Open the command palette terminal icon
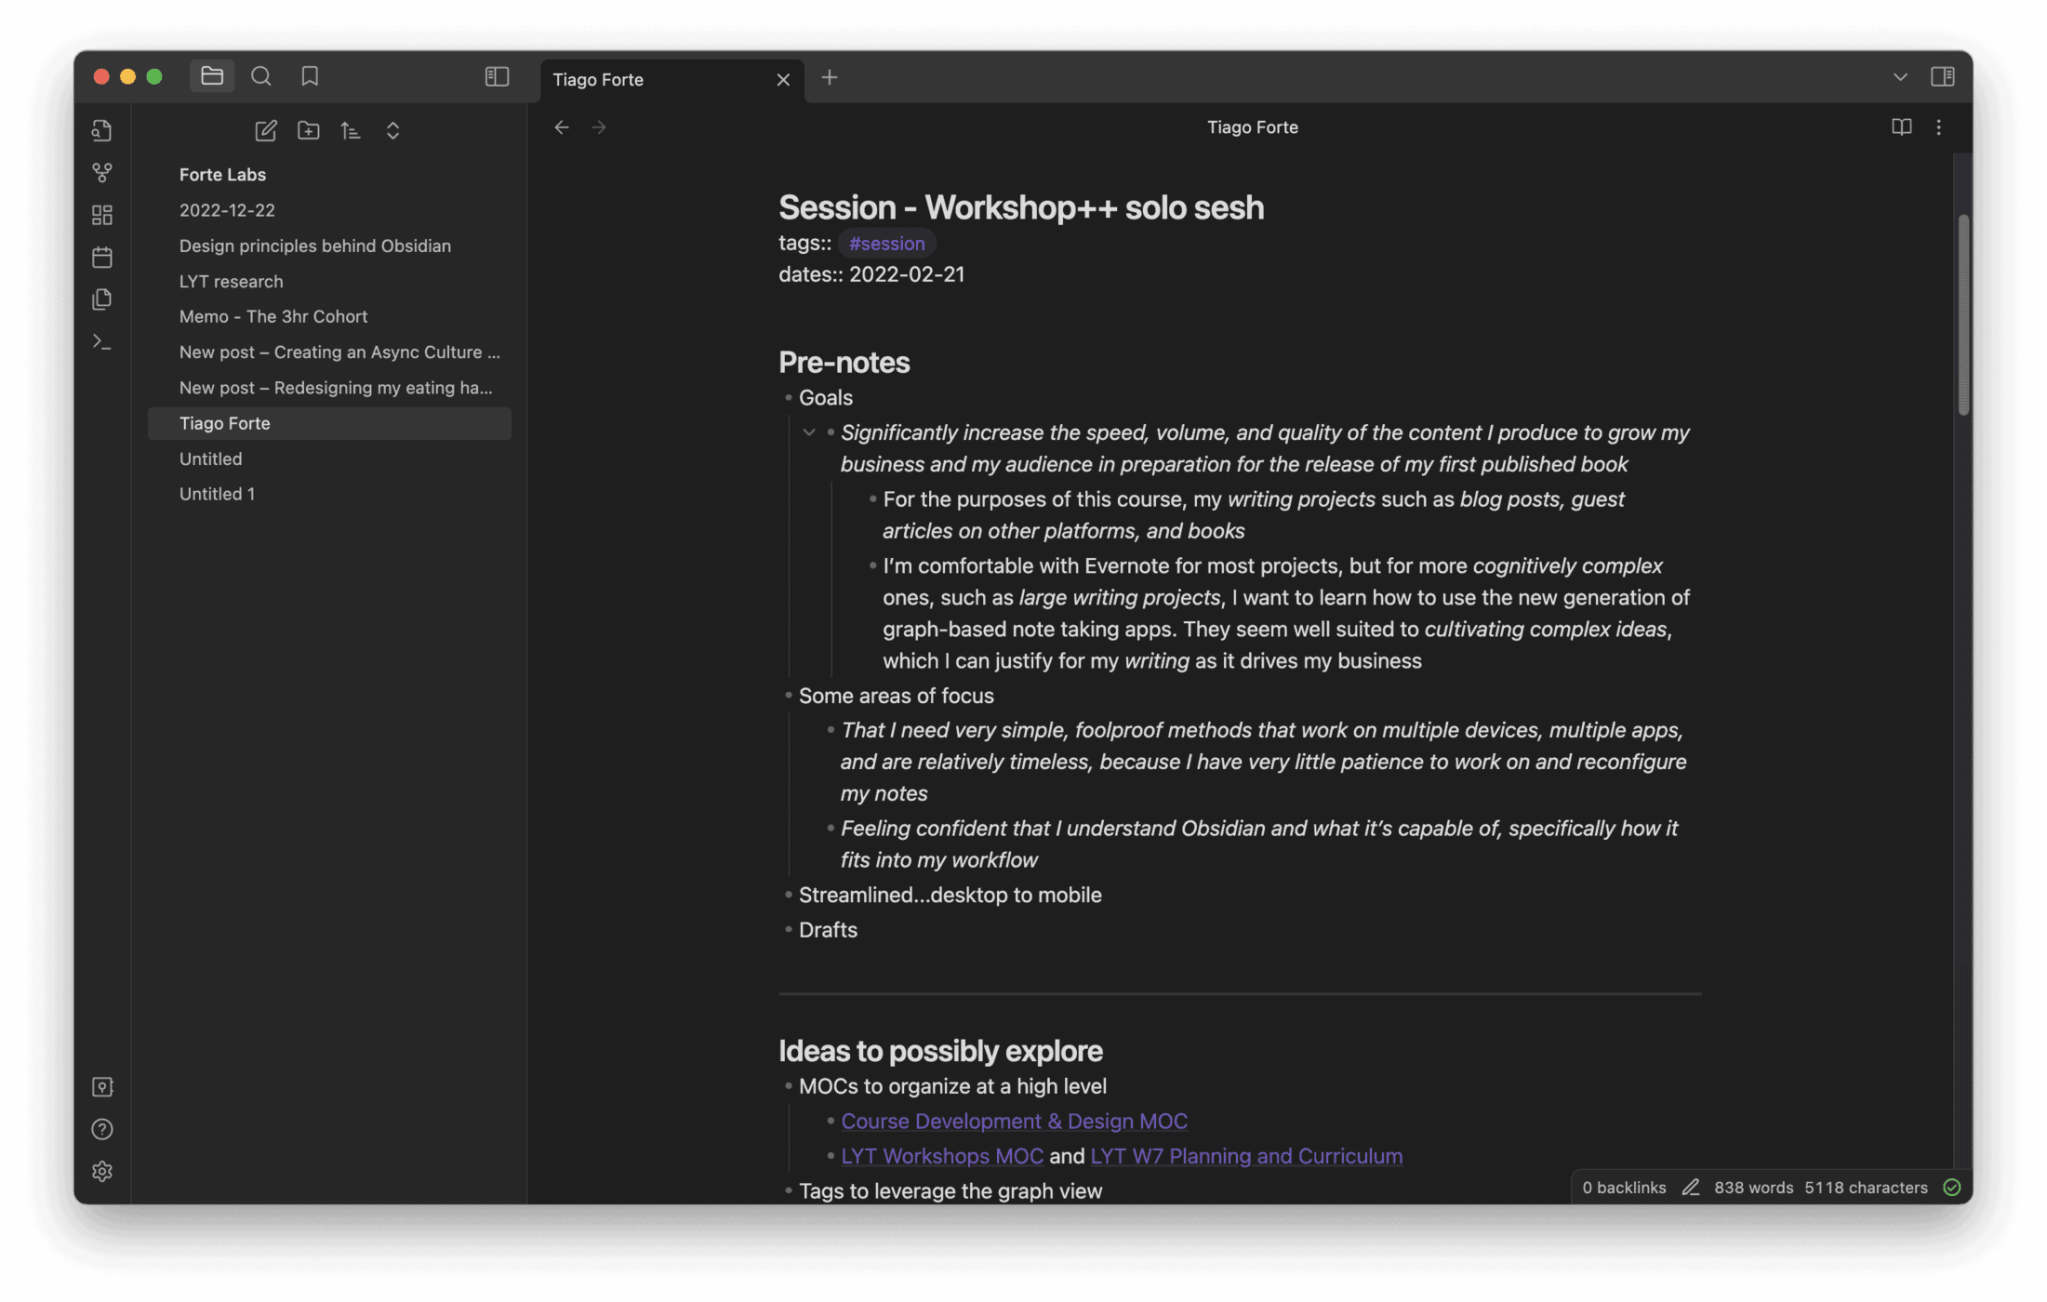 click(102, 341)
